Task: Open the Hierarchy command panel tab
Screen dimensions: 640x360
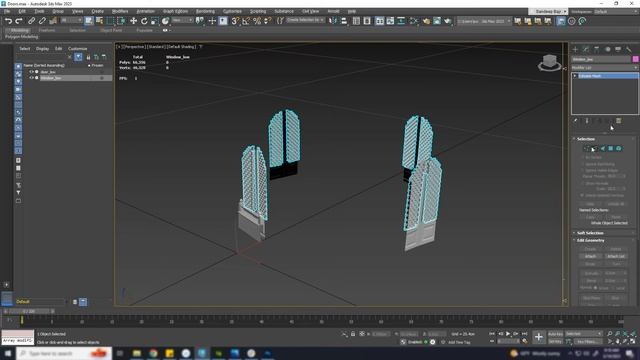Action: (x=597, y=49)
